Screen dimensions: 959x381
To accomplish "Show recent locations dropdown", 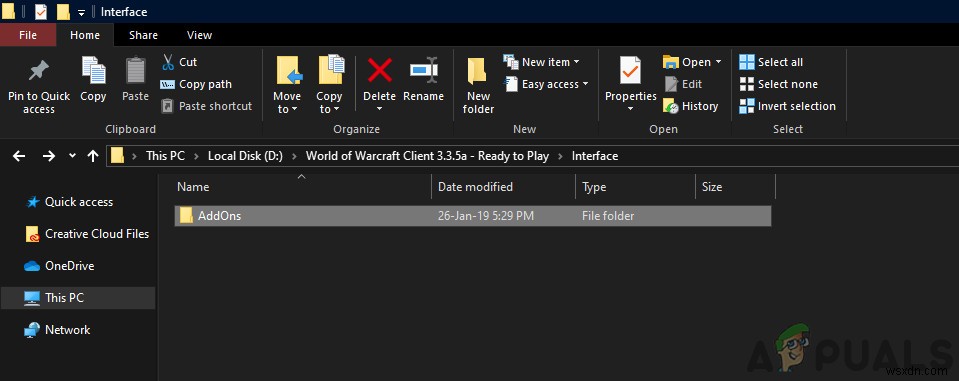I will (72, 156).
